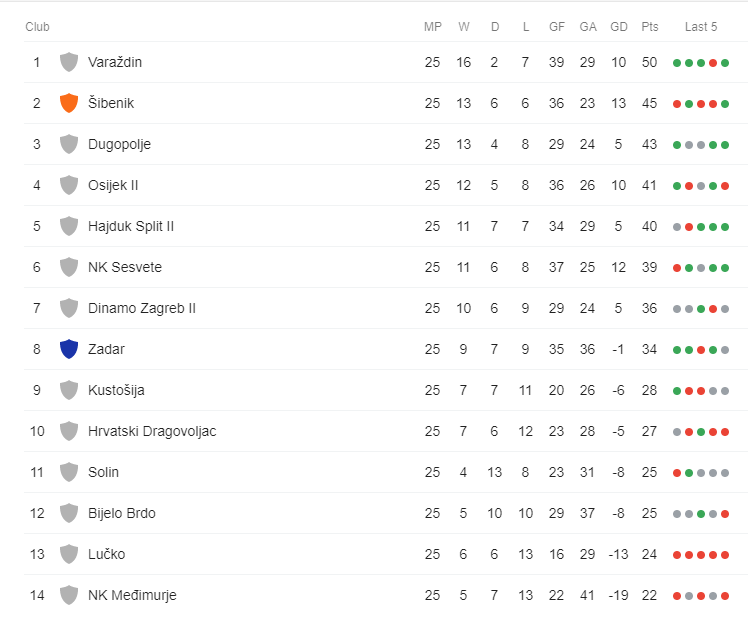This screenshot has height=629, width=748.
Task: Click the NK Međimurje shield icon
Action: 69,595
